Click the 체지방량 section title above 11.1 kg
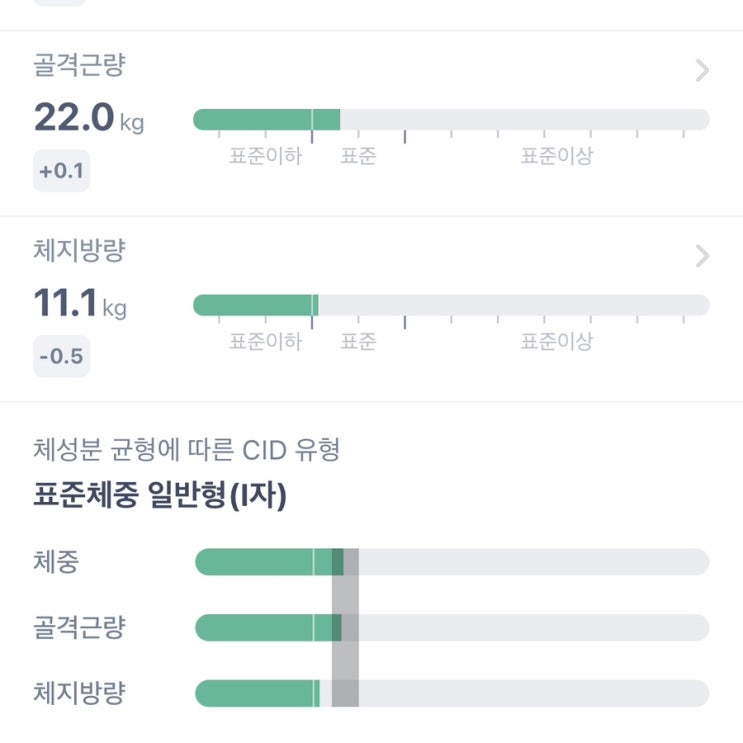This screenshot has width=743, height=743. tap(79, 250)
